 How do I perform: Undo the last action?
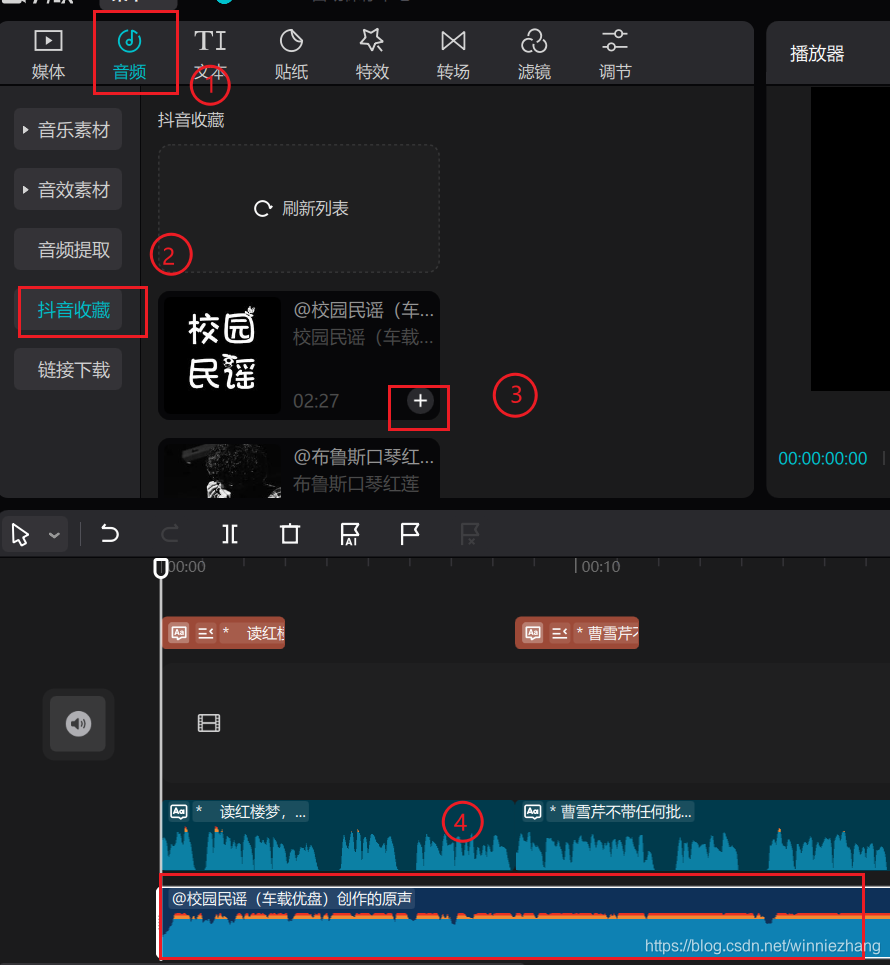pos(110,534)
